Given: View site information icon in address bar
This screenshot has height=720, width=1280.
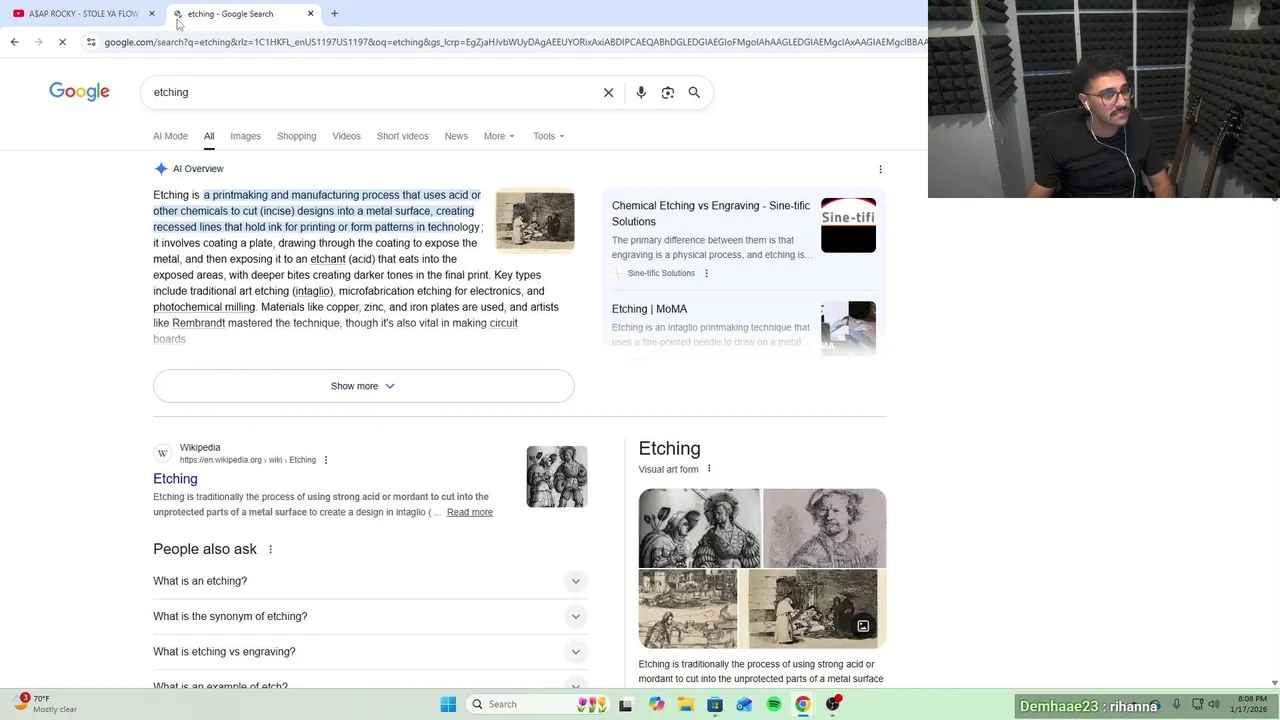Looking at the screenshot, I should (x=91, y=42).
